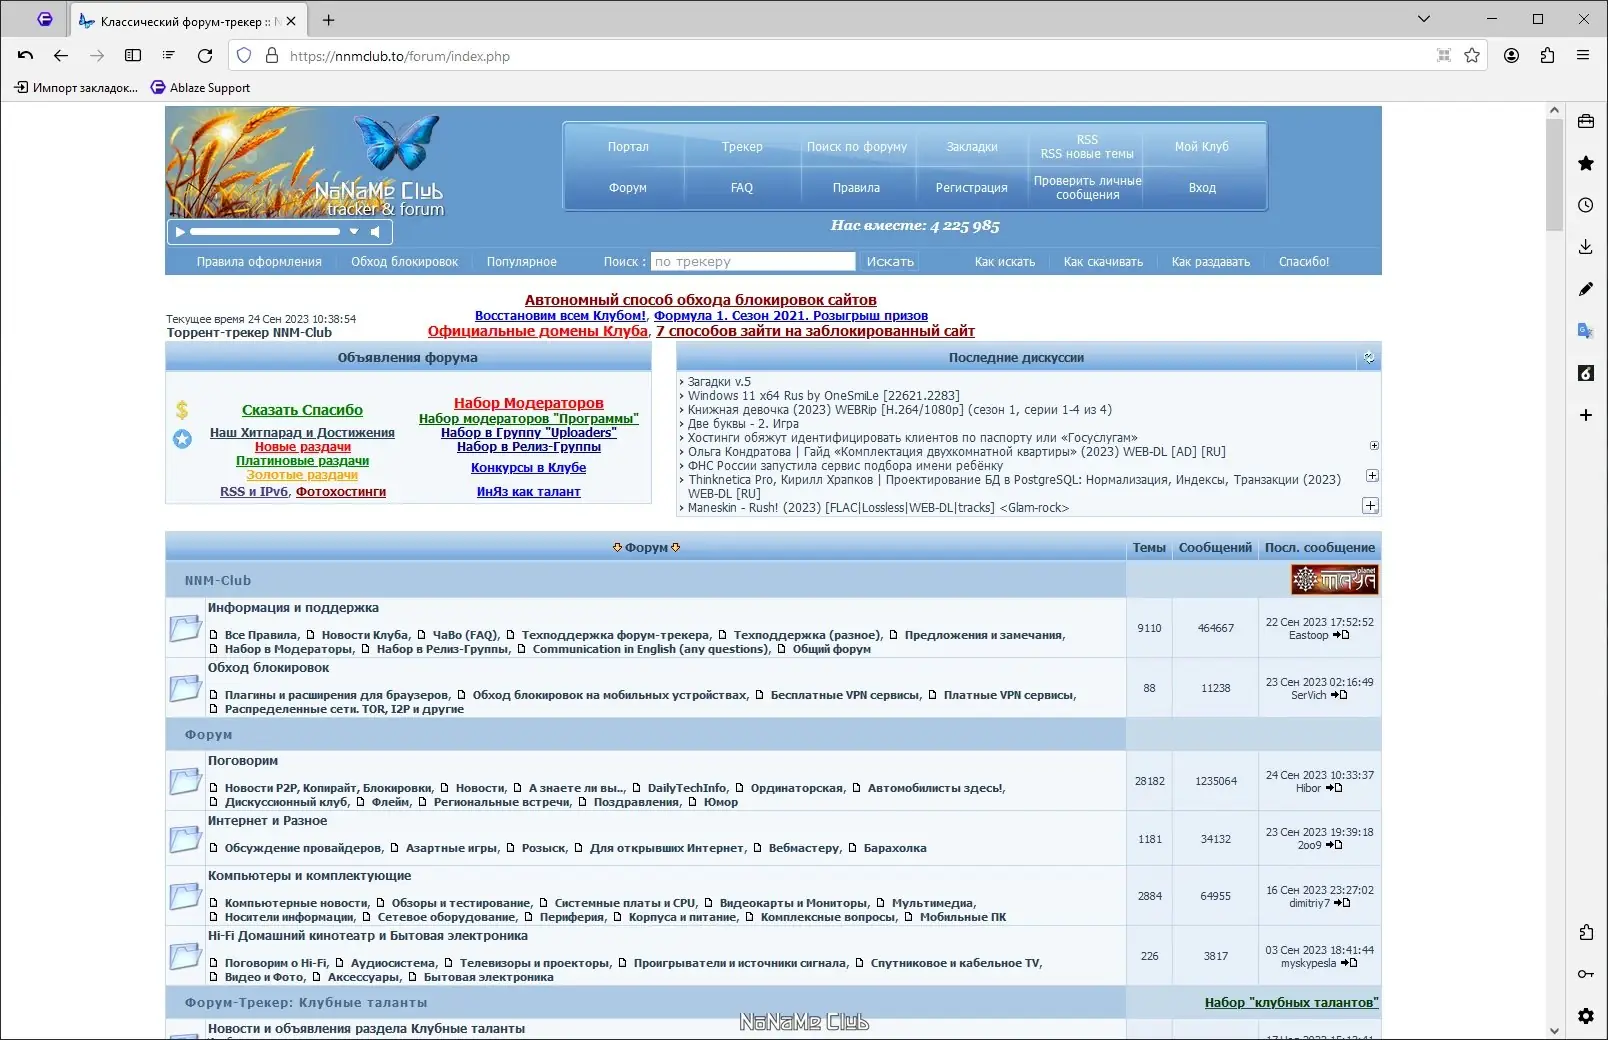
Task: Expand discussions with the topmost plus box
Action: (x=1374, y=446)
